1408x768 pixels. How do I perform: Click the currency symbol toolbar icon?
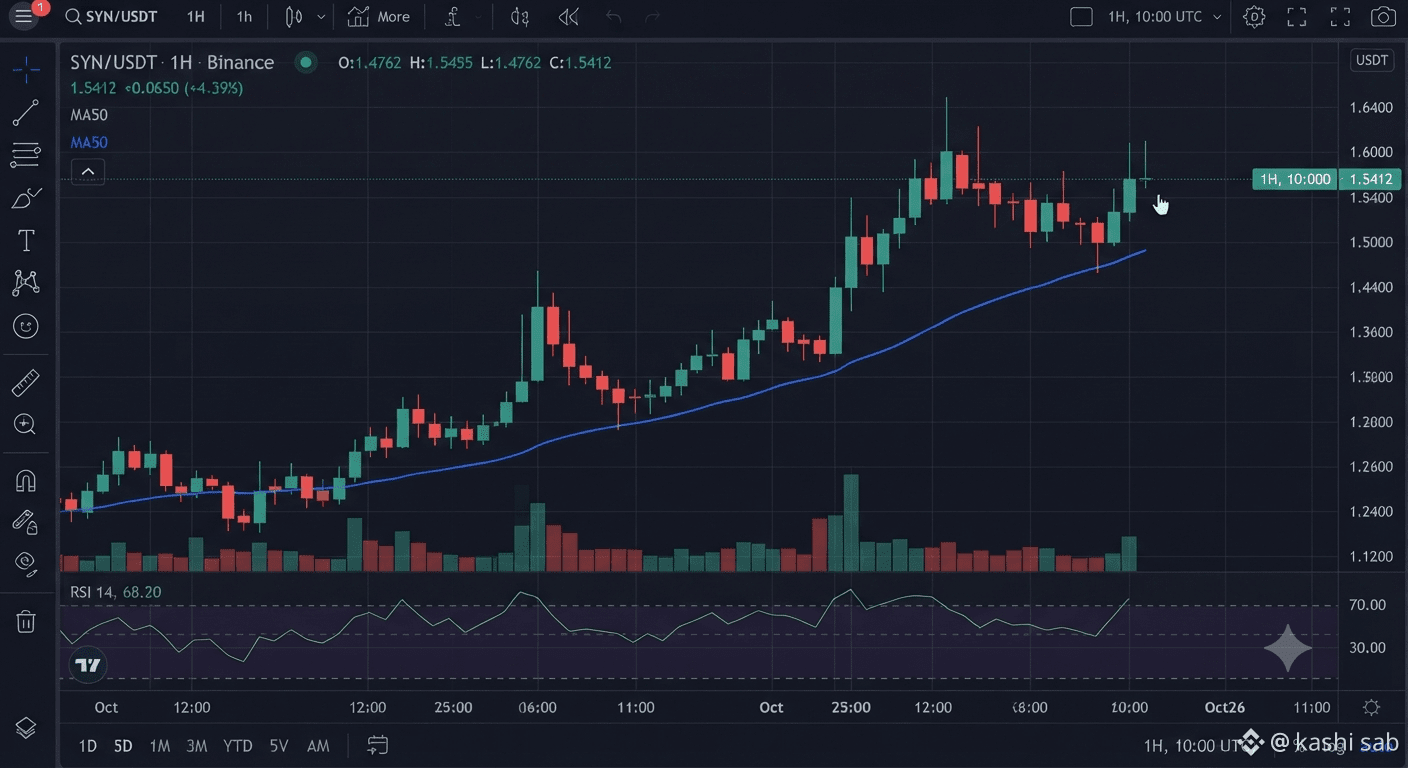(x=453, y=17)
